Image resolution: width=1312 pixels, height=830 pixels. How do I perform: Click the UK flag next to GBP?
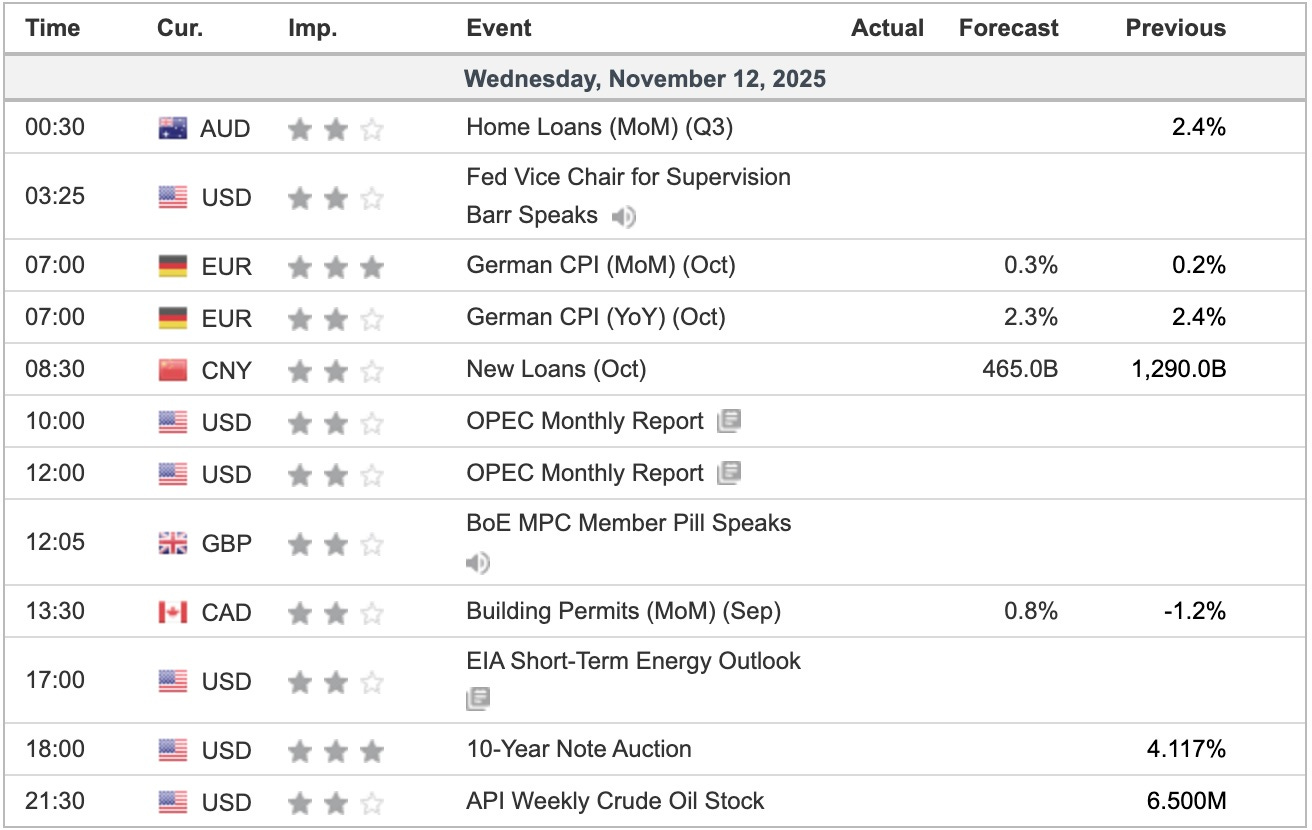click(x=173, y=544)
